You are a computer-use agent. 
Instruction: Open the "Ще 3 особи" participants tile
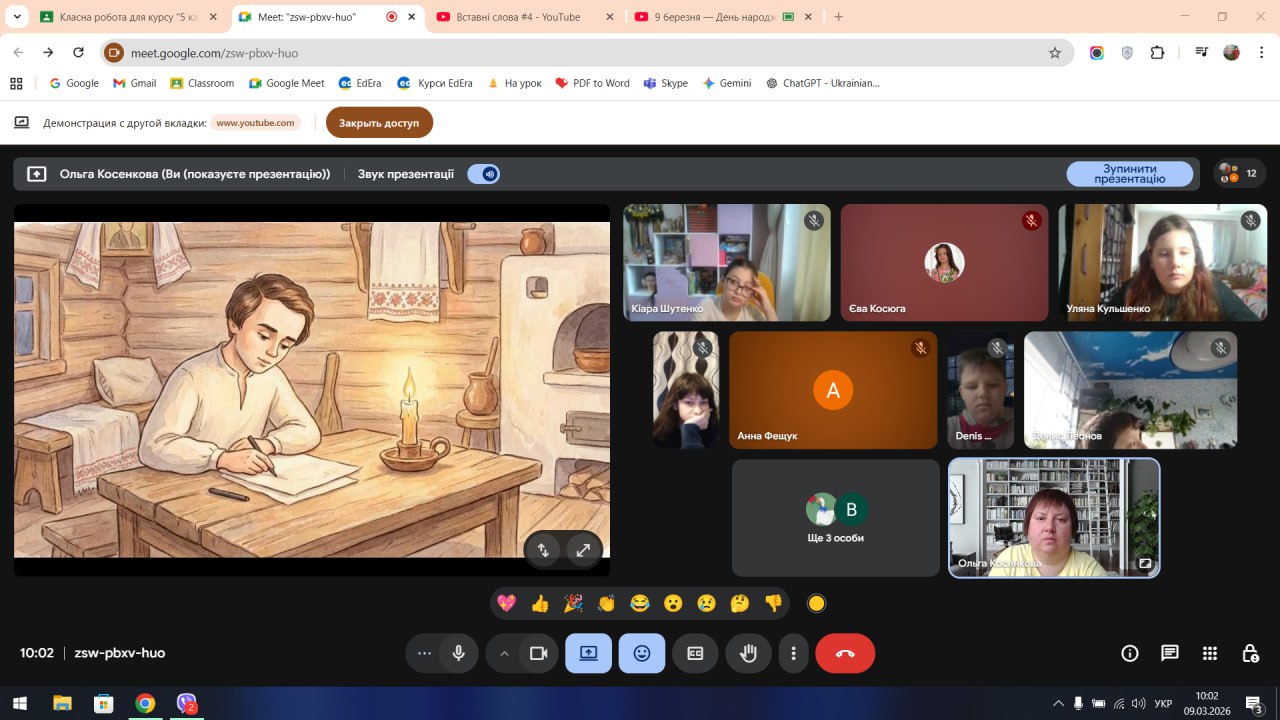click(835, 518)
